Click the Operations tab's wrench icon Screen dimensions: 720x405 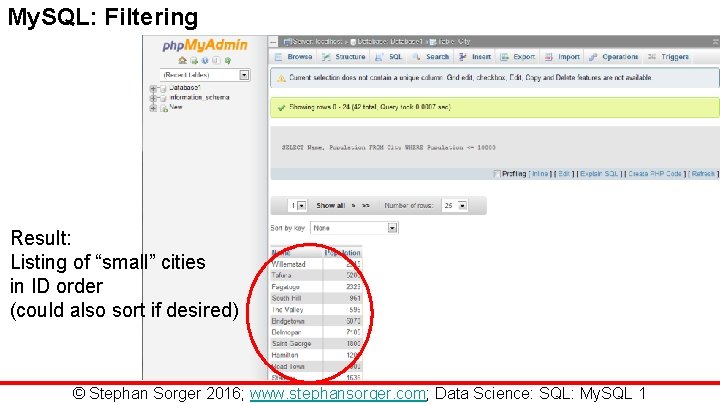pos(593,56)
